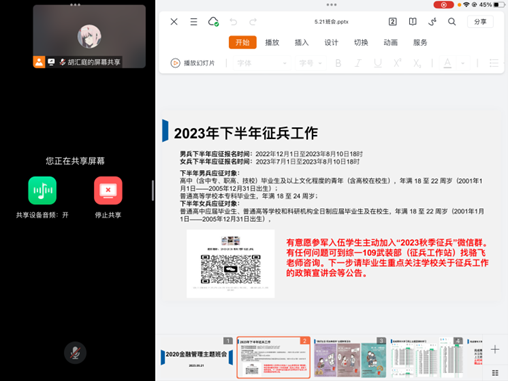
Task: Tap the Wi-Fi status icon
Action: click(466, 5)
